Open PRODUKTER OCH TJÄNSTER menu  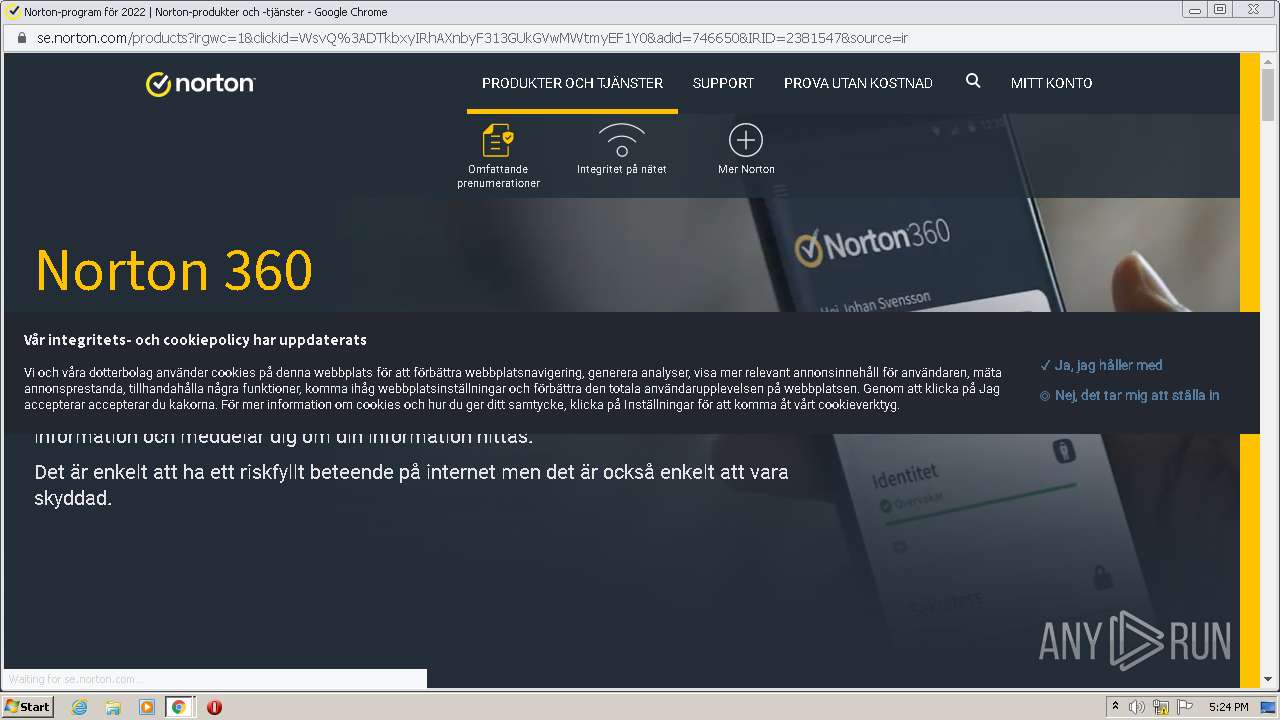[572, 83]
